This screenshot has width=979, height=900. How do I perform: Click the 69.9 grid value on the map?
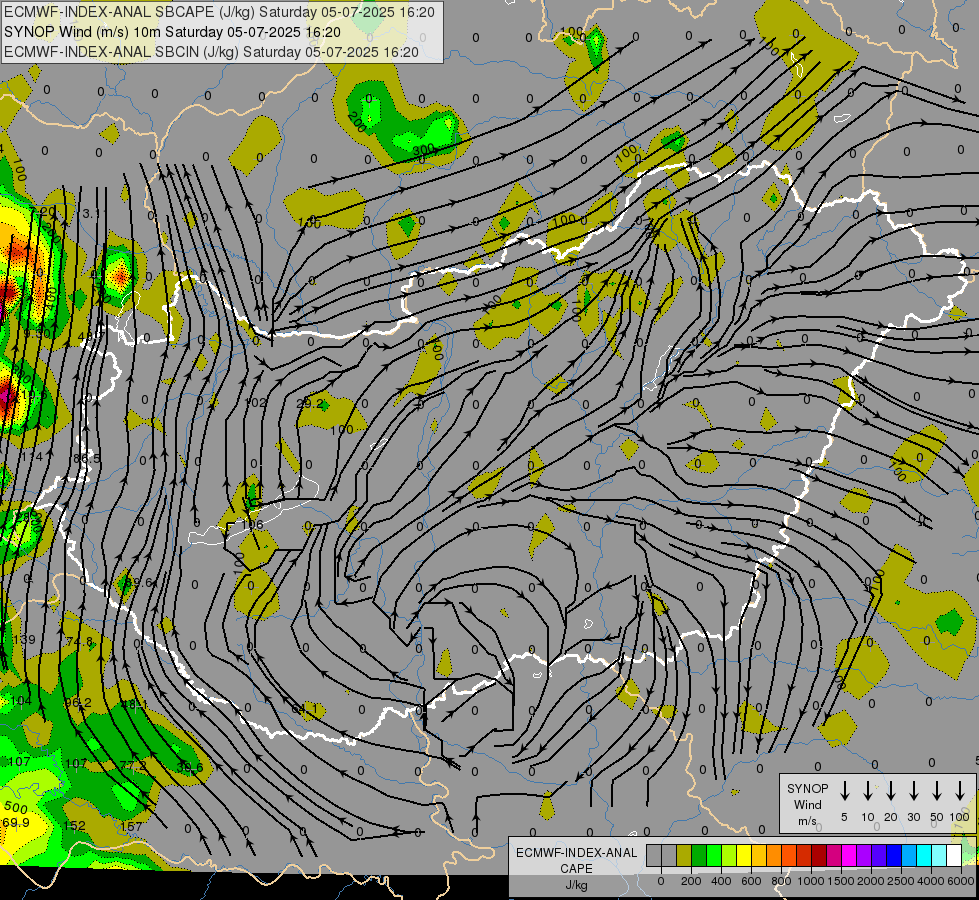pos(16,823)
